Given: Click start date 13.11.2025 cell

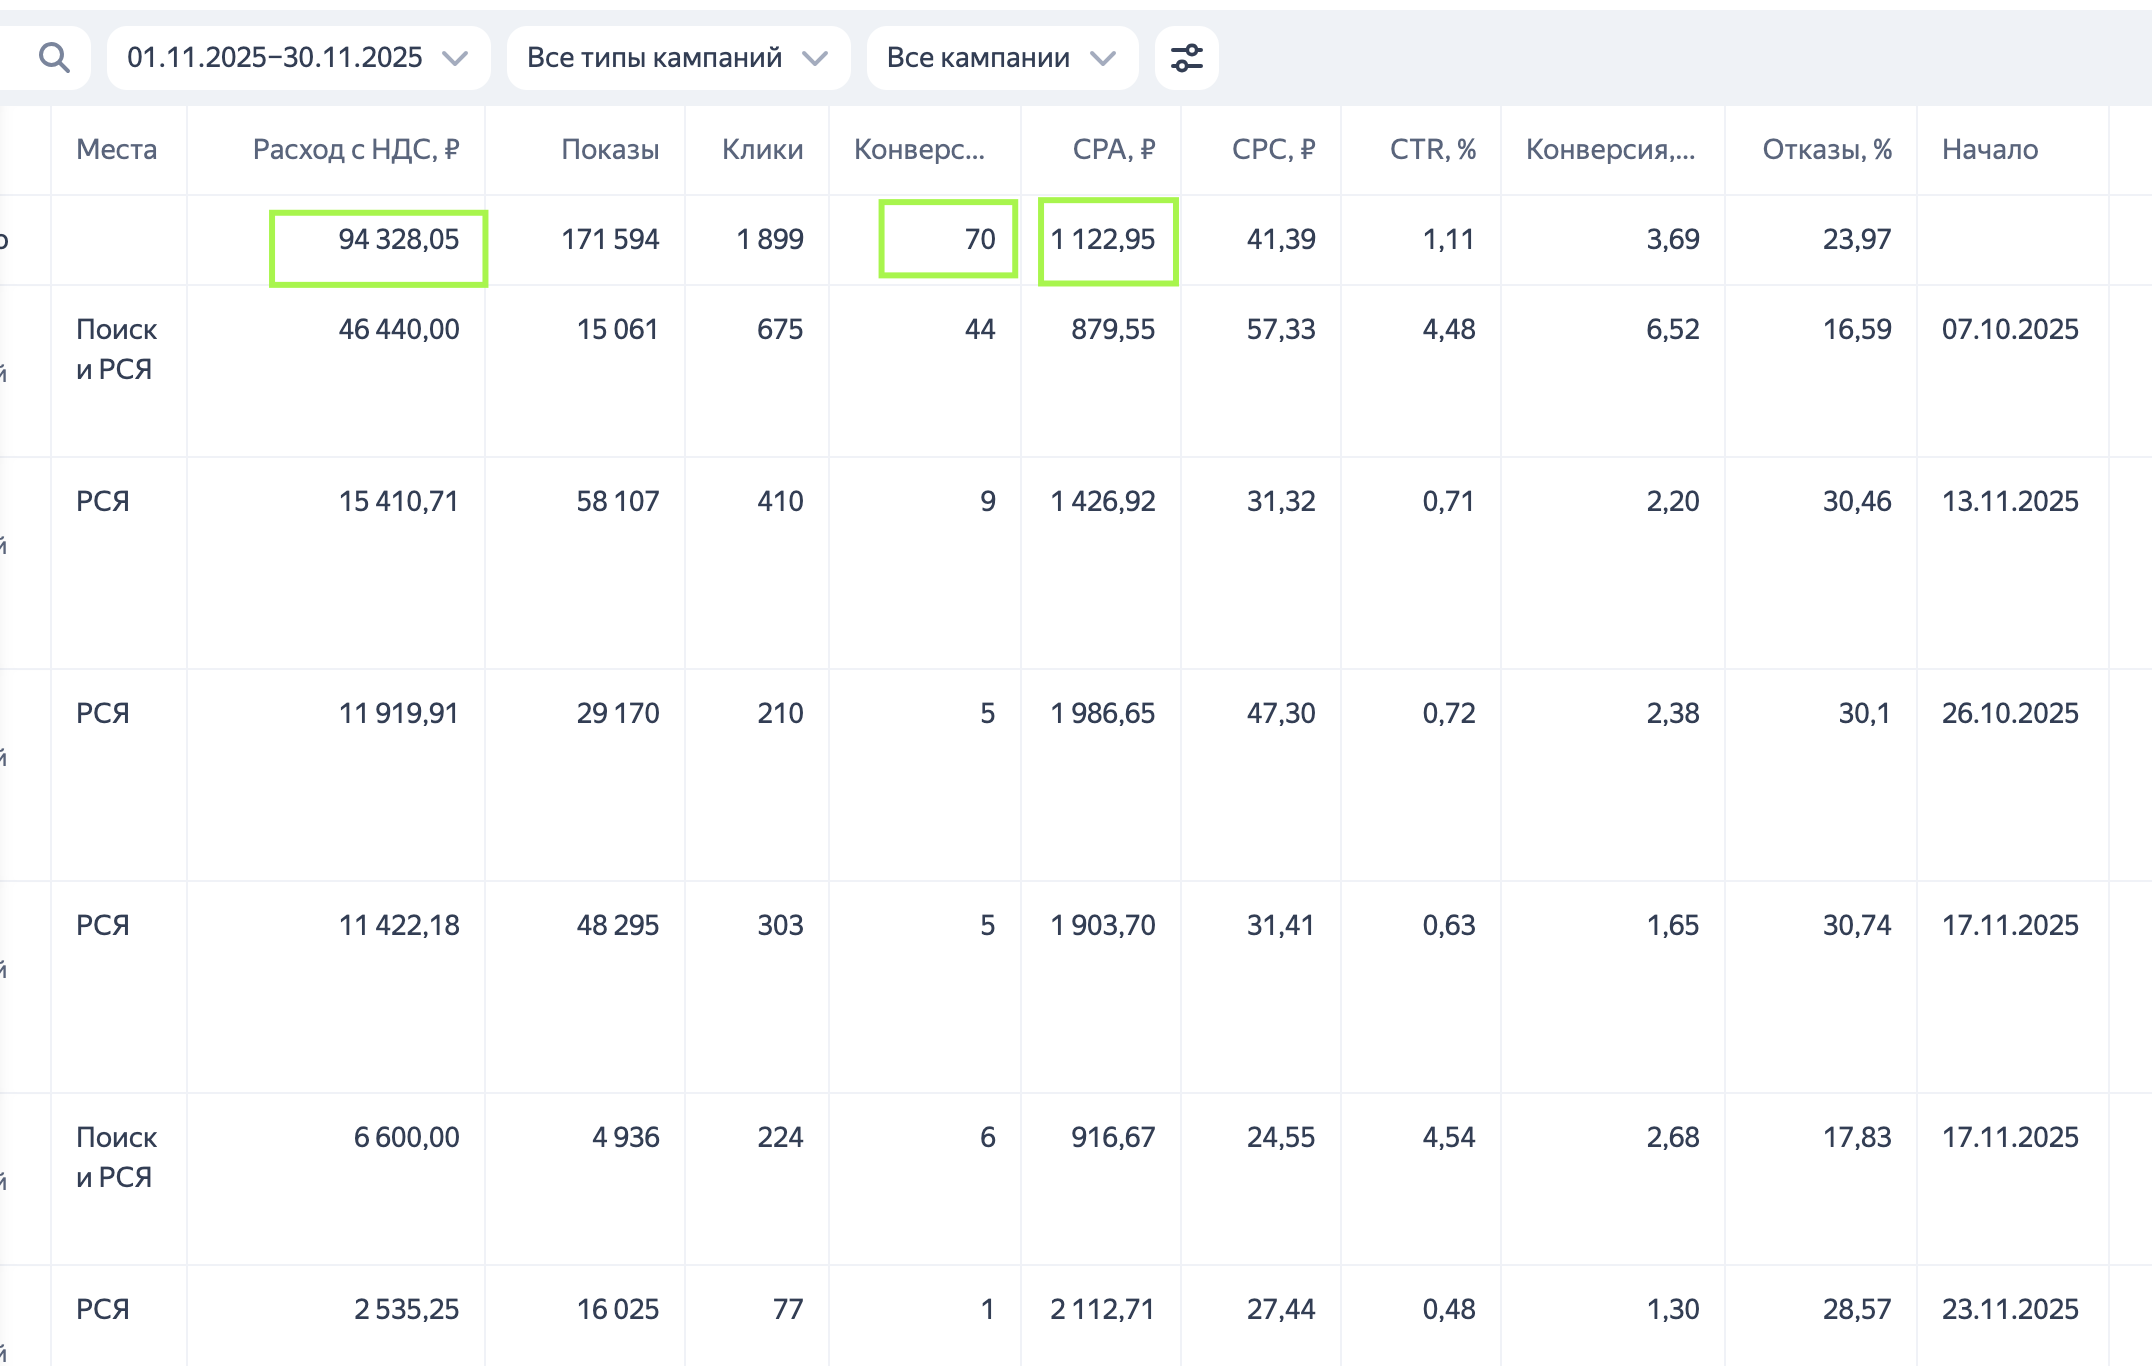Looking at the screenshot, I should pyautogui.click(x=2009, y=502).
